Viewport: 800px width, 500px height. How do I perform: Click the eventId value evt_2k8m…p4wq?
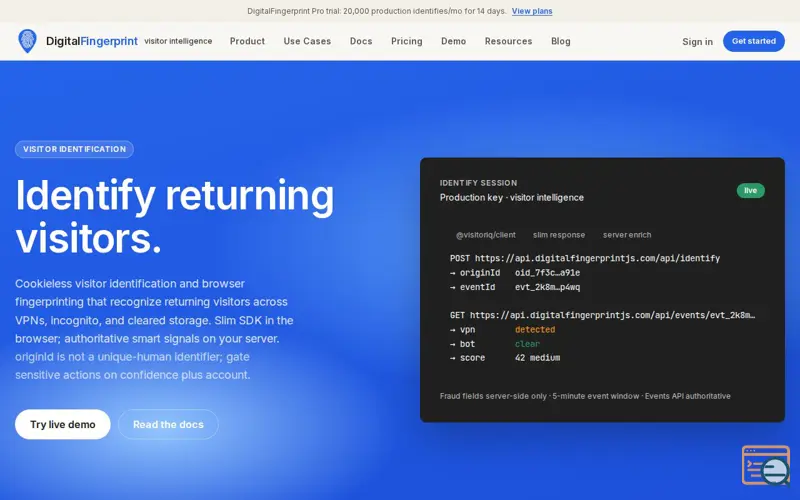coord(547,287)
